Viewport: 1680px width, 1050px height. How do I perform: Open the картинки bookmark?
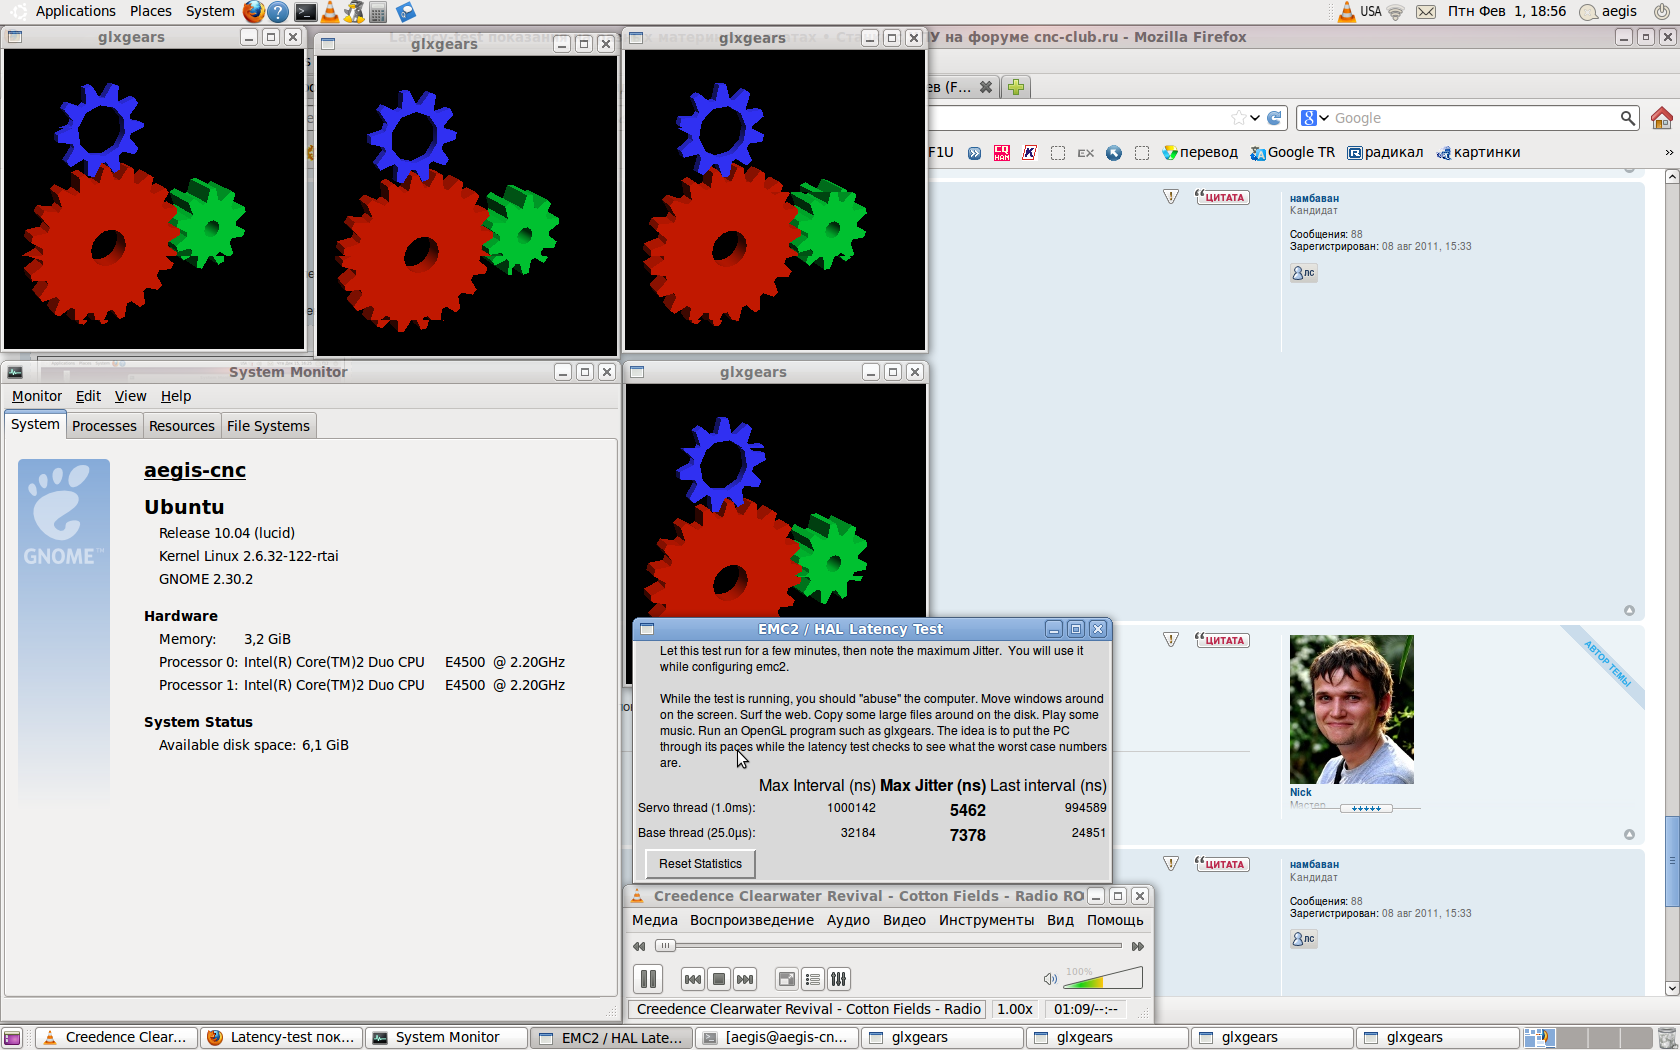point(1478,153)
